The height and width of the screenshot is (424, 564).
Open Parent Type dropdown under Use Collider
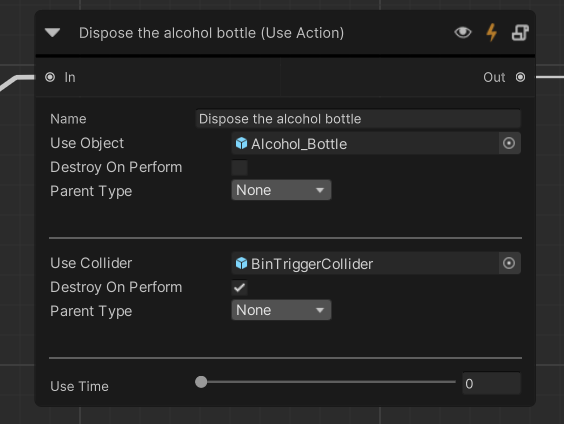pyautogui.click(x=281, y=310)
